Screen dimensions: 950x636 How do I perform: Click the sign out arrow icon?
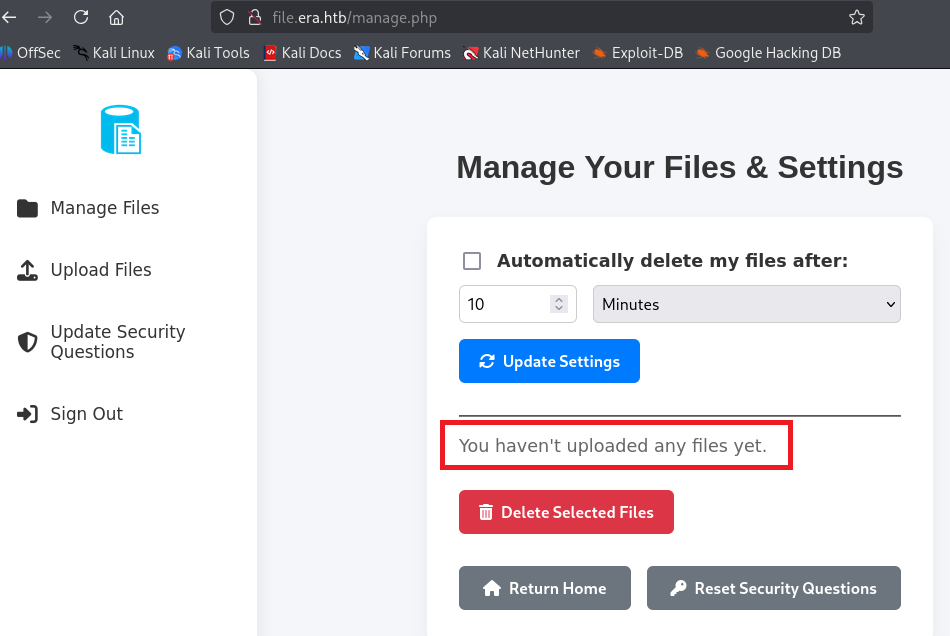coord(28,414)
